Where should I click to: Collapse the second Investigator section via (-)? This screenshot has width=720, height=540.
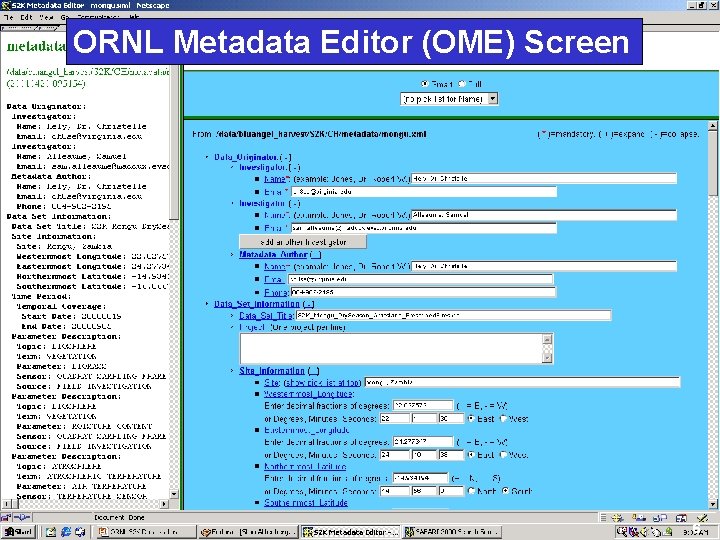[295, 203]
